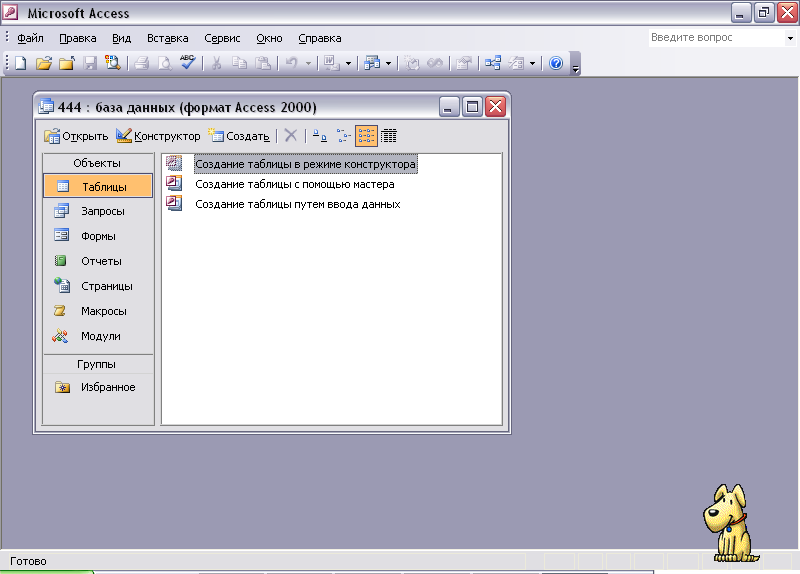This screenshot has height=574, width=800.
Task: Click the Office Assistant dog
Action: click(x=730, y=523)
